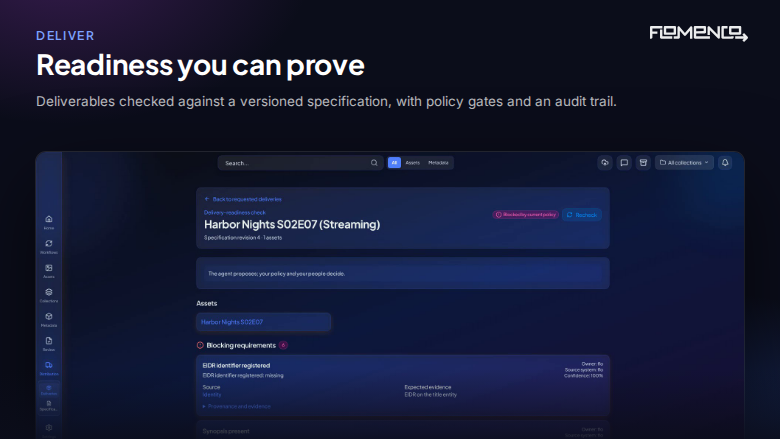Image resolution: width=780 pixels, height=439 pixels.
Task: Open Workflows in the sidebar
Action: point(49,246)
